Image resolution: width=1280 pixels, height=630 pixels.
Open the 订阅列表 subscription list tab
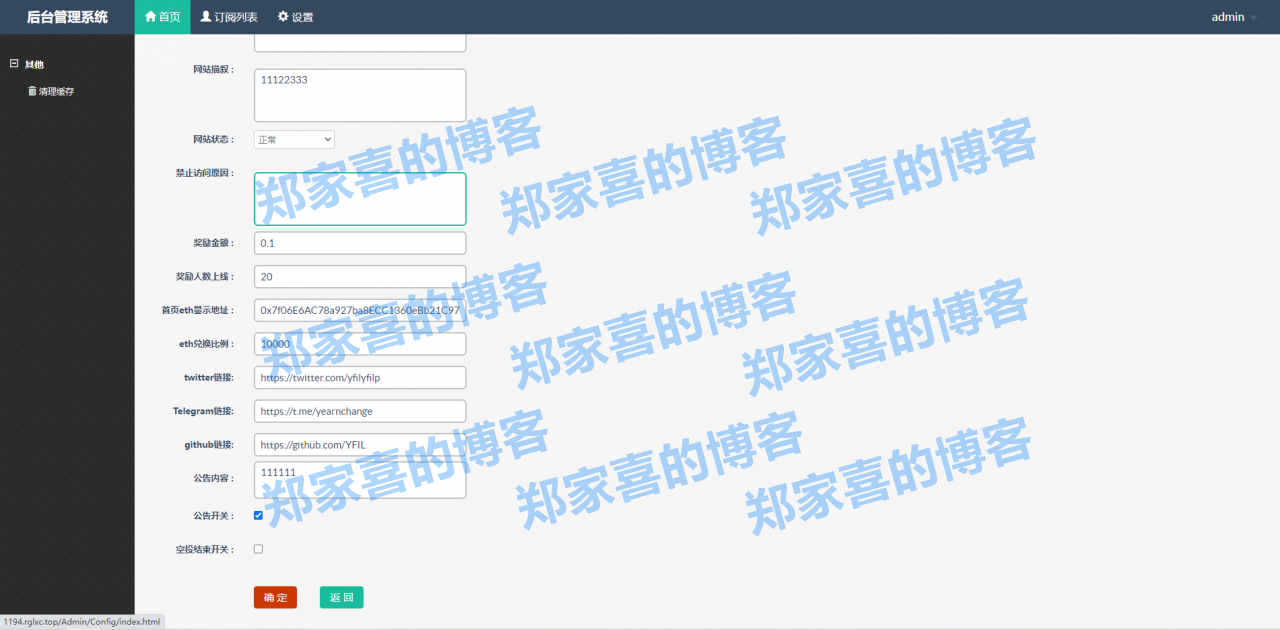[228, 17]
